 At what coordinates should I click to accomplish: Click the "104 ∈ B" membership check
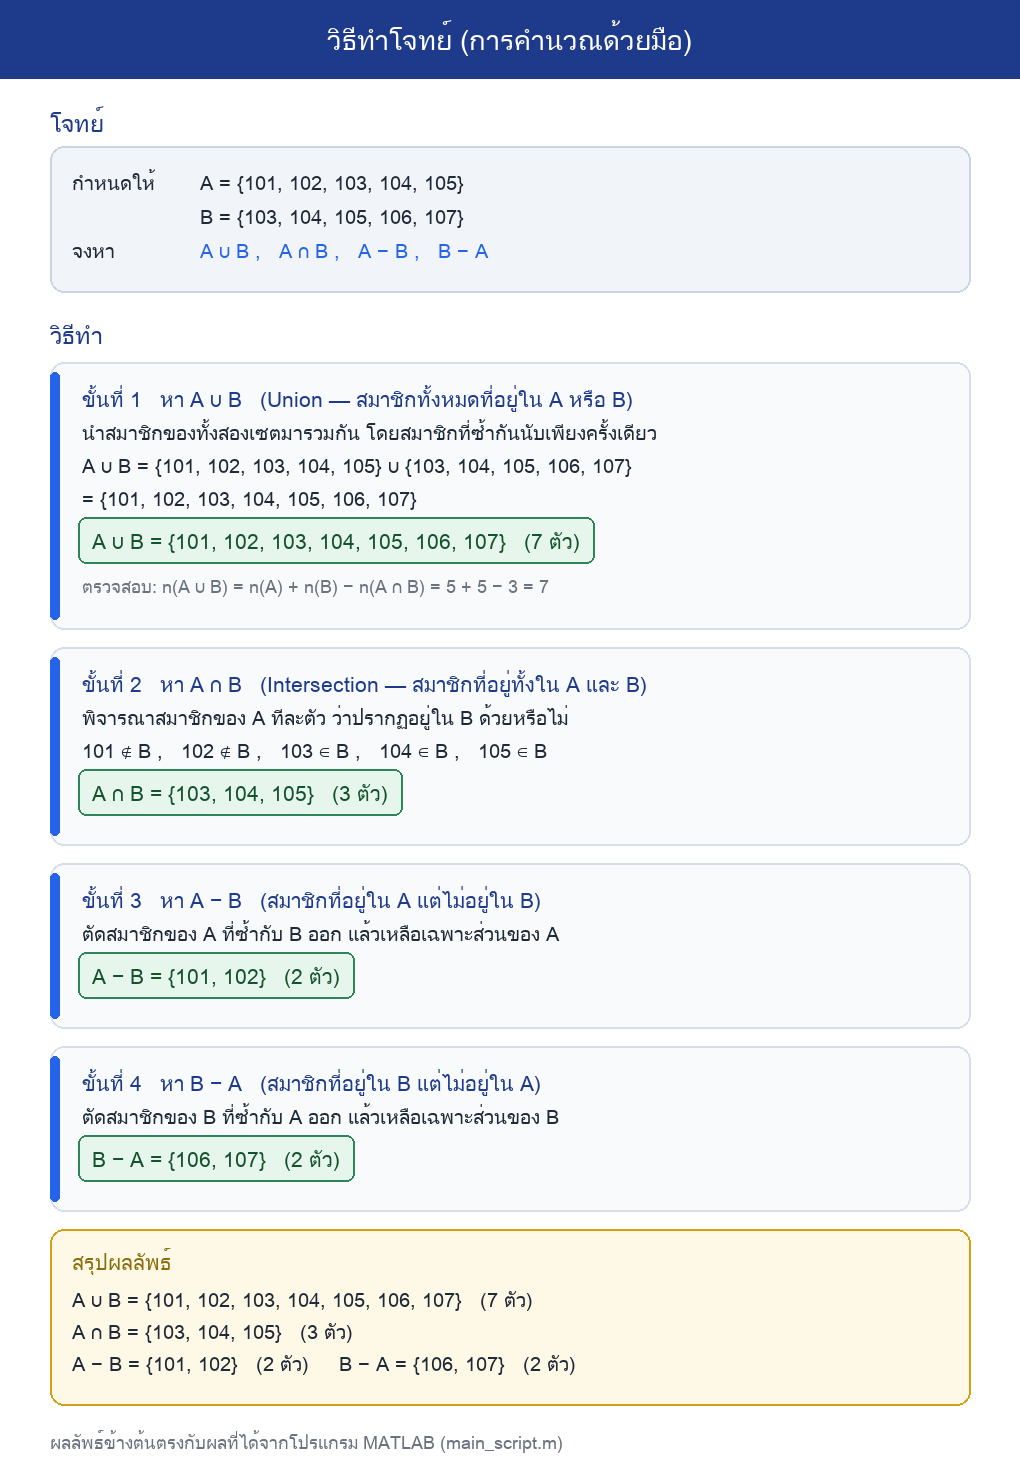[414, 751]
